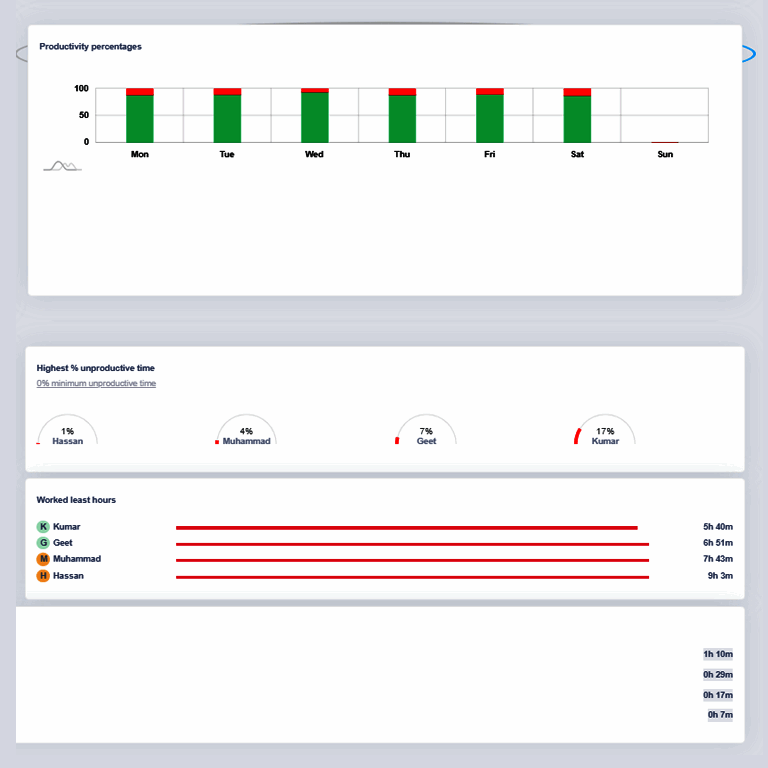Select the Monday productivity bar
Image resolution: width=768 pixels, height=768 pixels.
pos(140,116)
